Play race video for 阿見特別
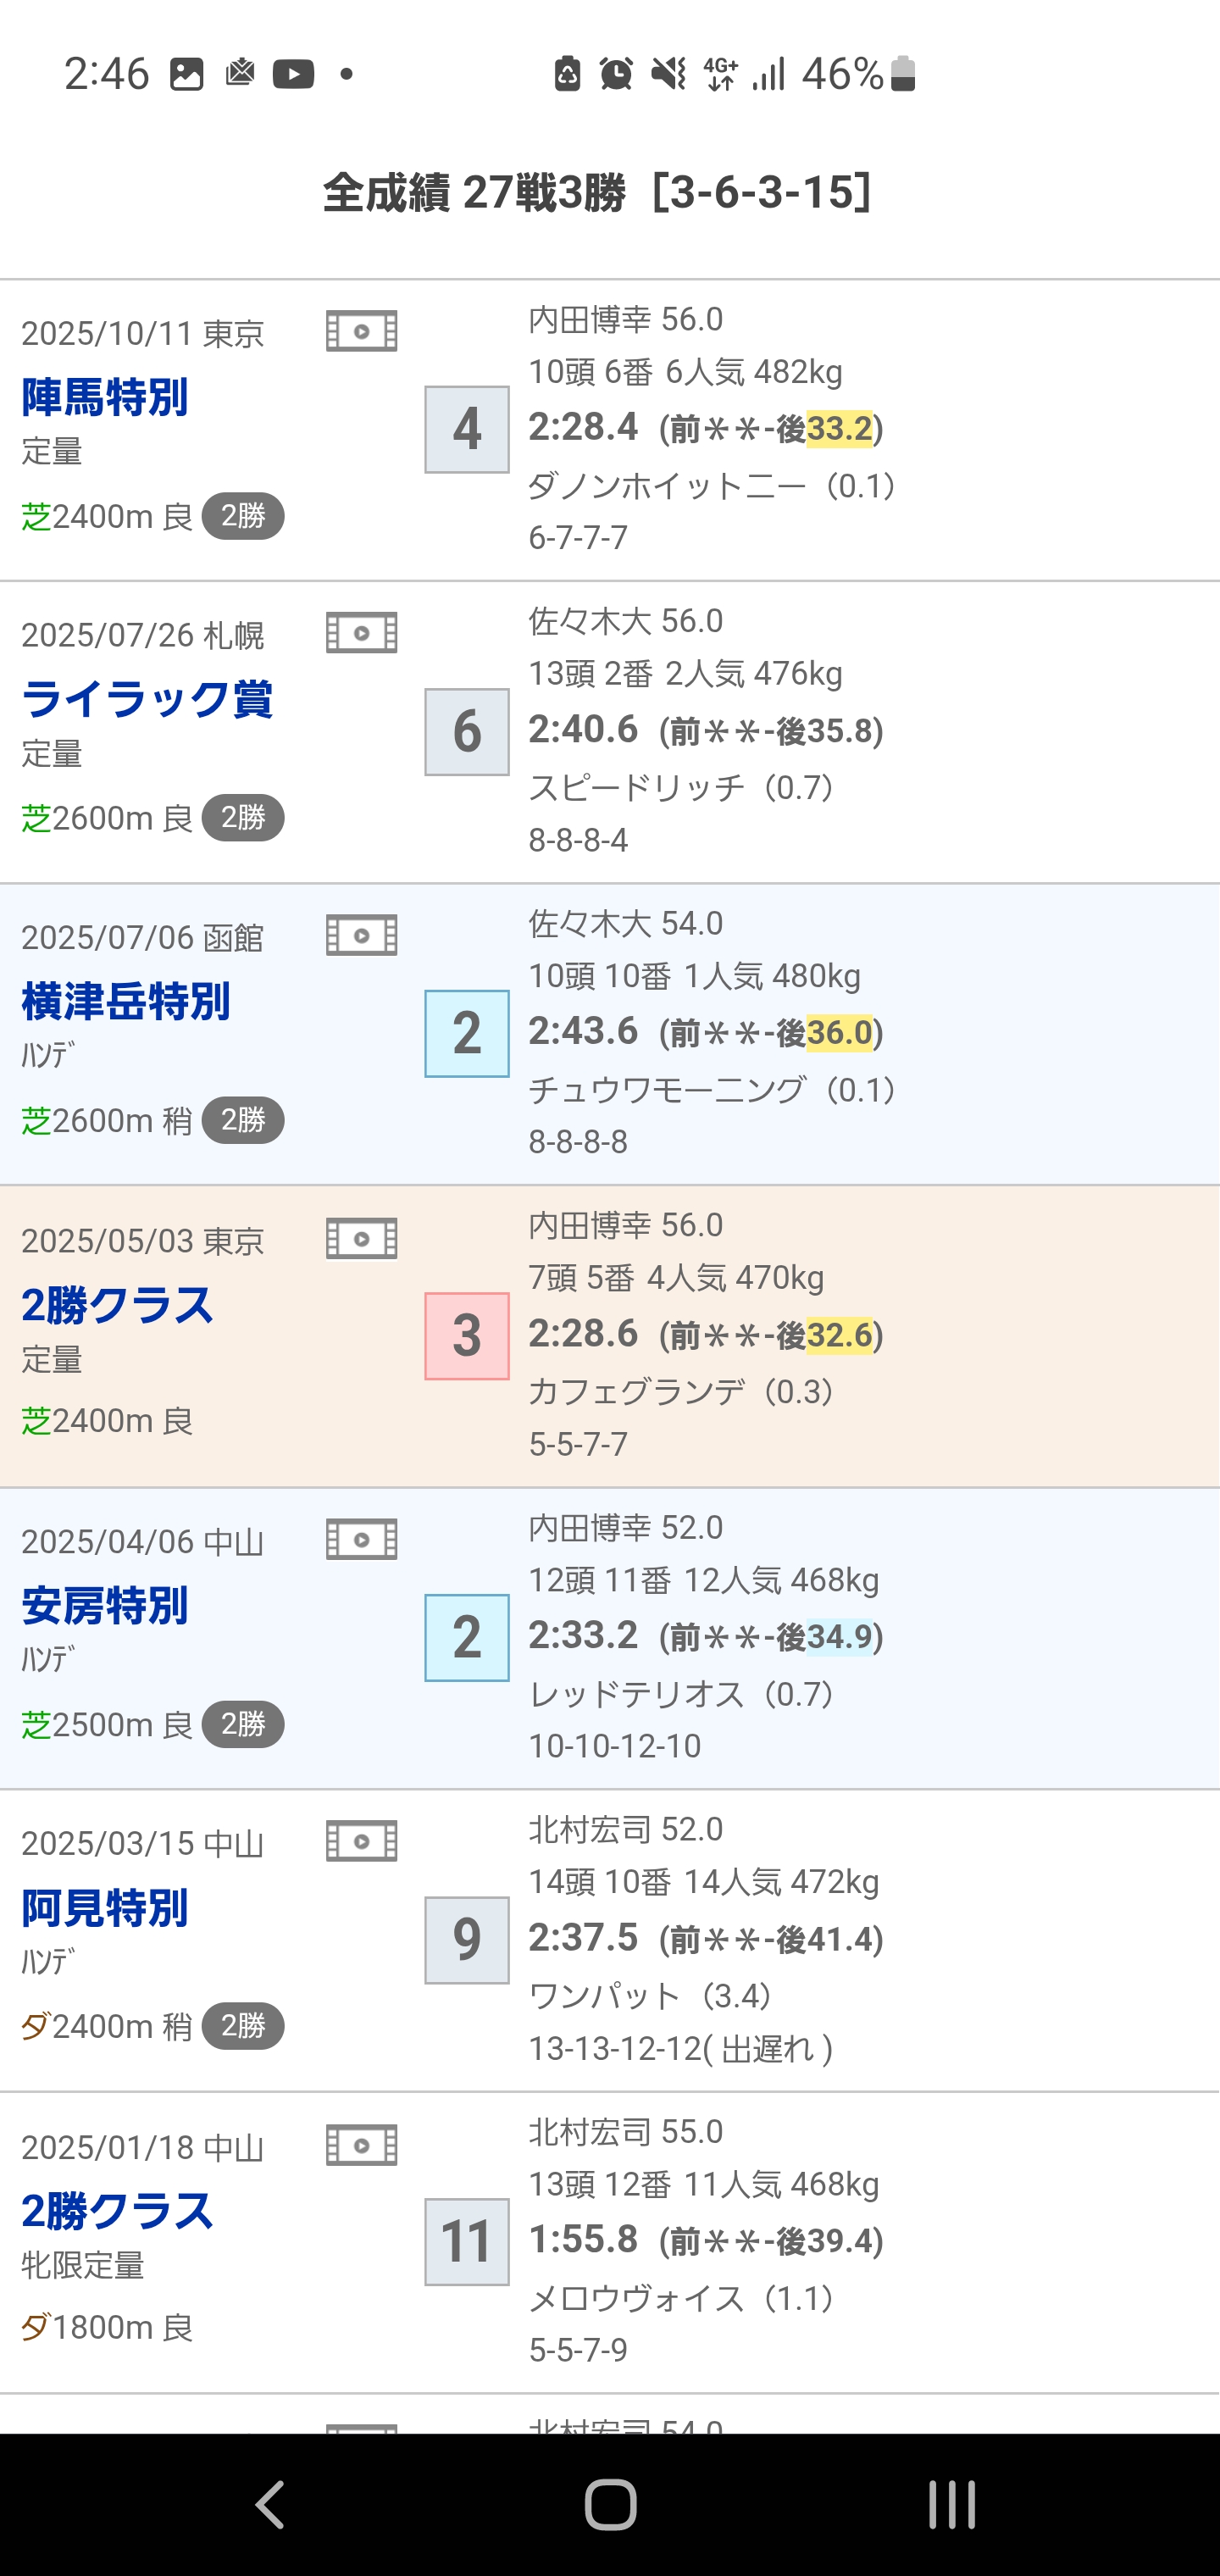The height and width of the screenshot is (2576, 1220). pyautogui.click(x=361, y=1841)
